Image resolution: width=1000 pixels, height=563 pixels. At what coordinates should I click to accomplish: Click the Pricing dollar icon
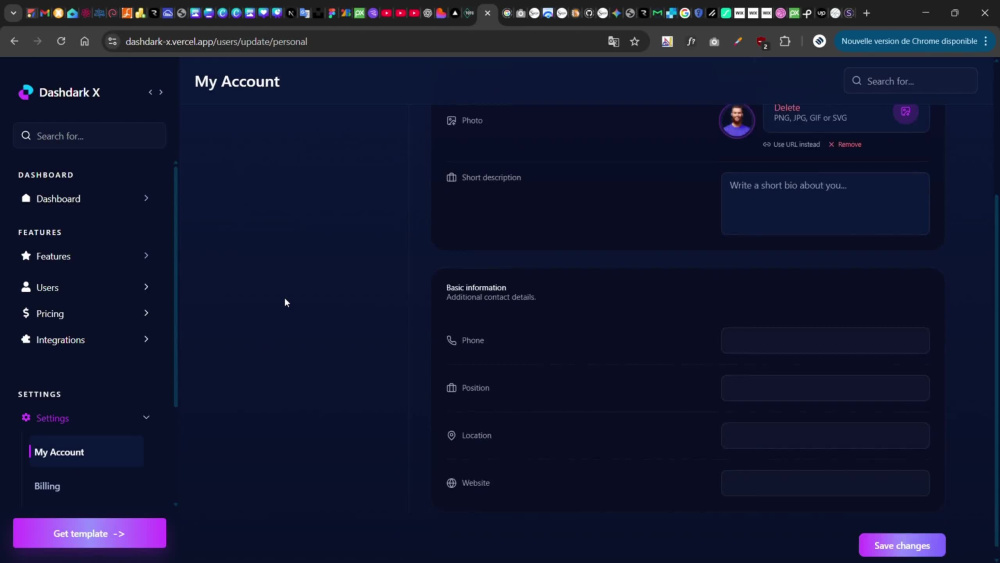(x=26, y=313)
